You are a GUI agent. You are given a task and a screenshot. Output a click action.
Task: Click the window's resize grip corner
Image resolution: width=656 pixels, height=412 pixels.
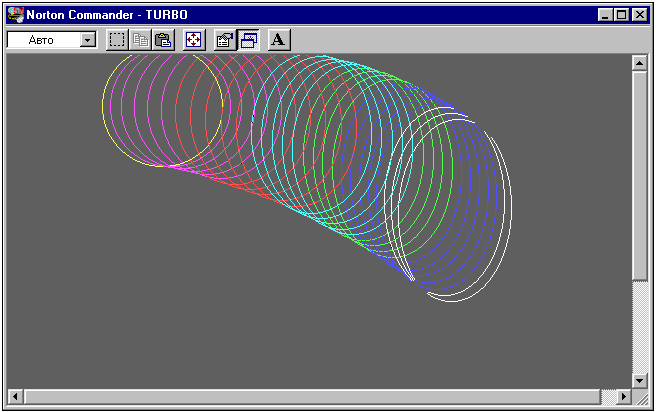point(641,397)
